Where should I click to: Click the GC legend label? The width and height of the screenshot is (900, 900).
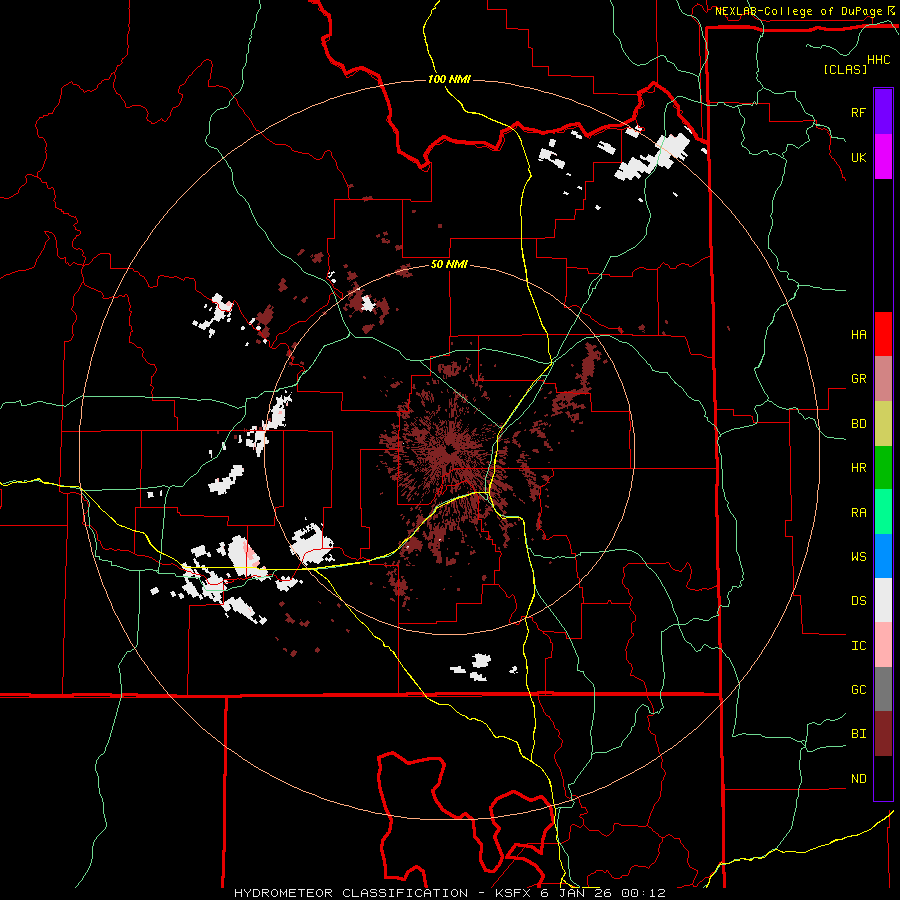point(858,690)
